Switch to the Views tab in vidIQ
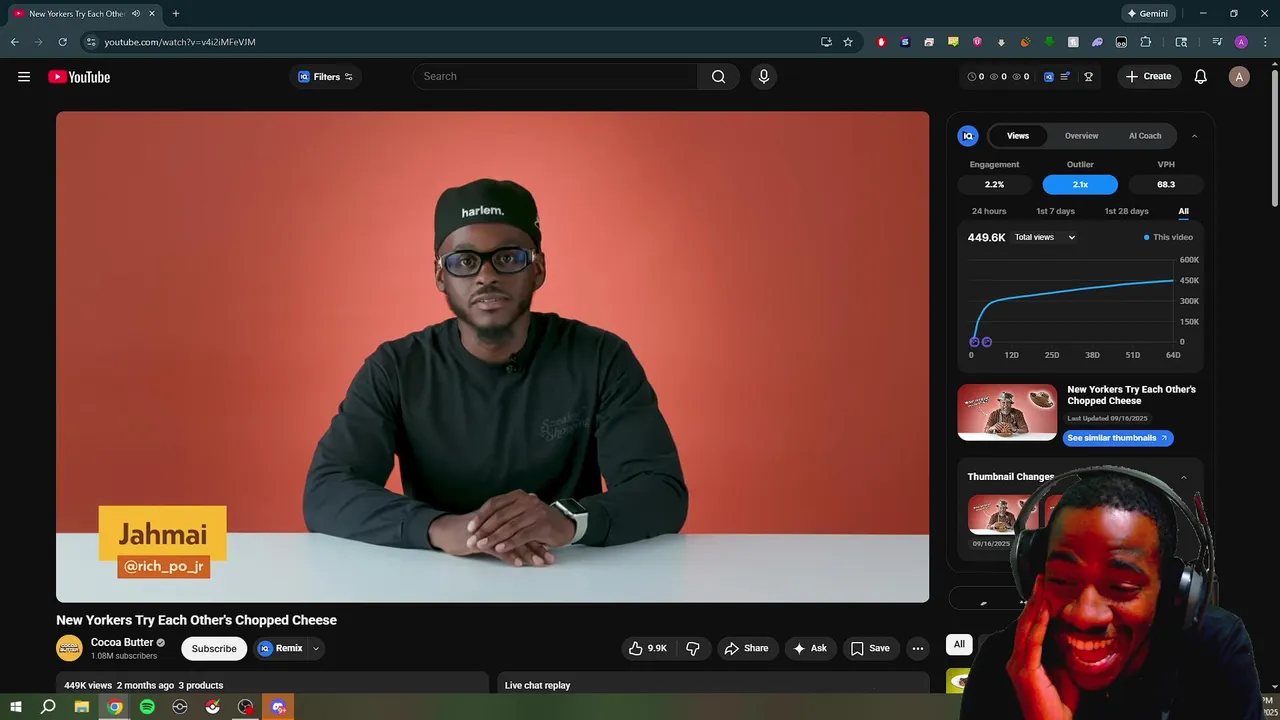Image resolution: width=1280 pixels, height=720 pixels. (1018, 136)
